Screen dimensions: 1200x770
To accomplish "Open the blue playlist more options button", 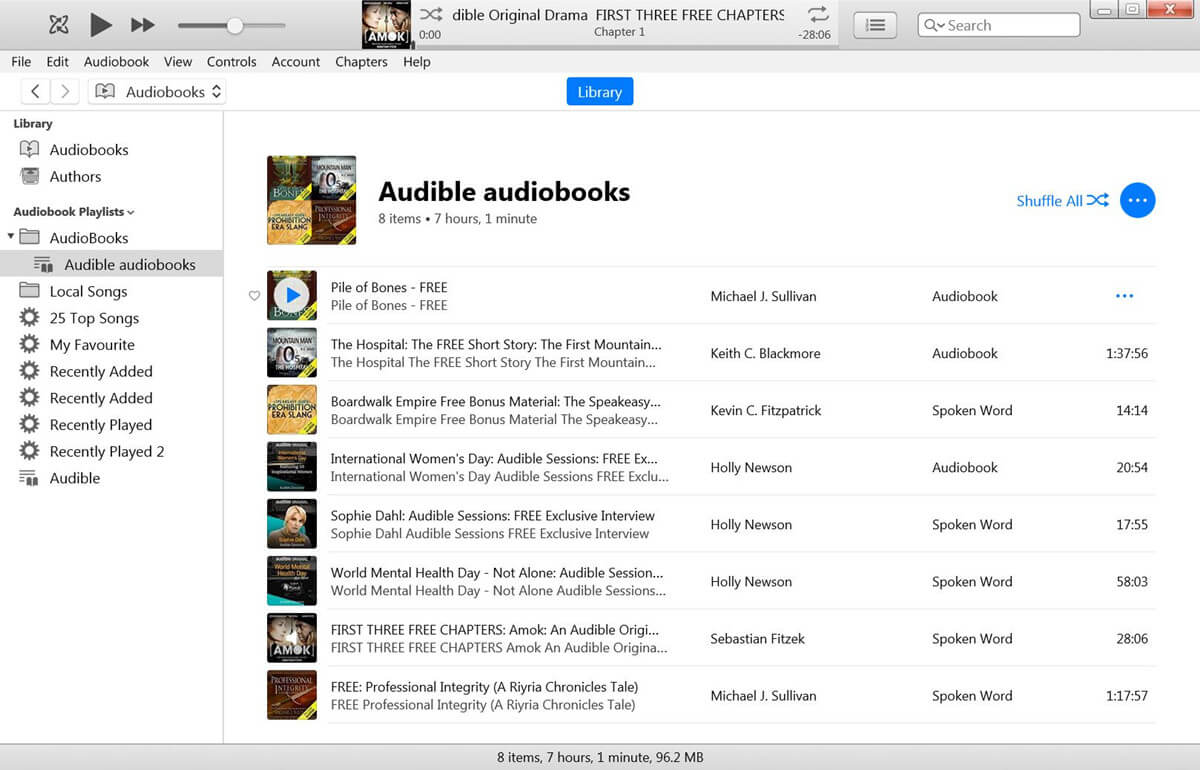I will tap(1137, 200).
